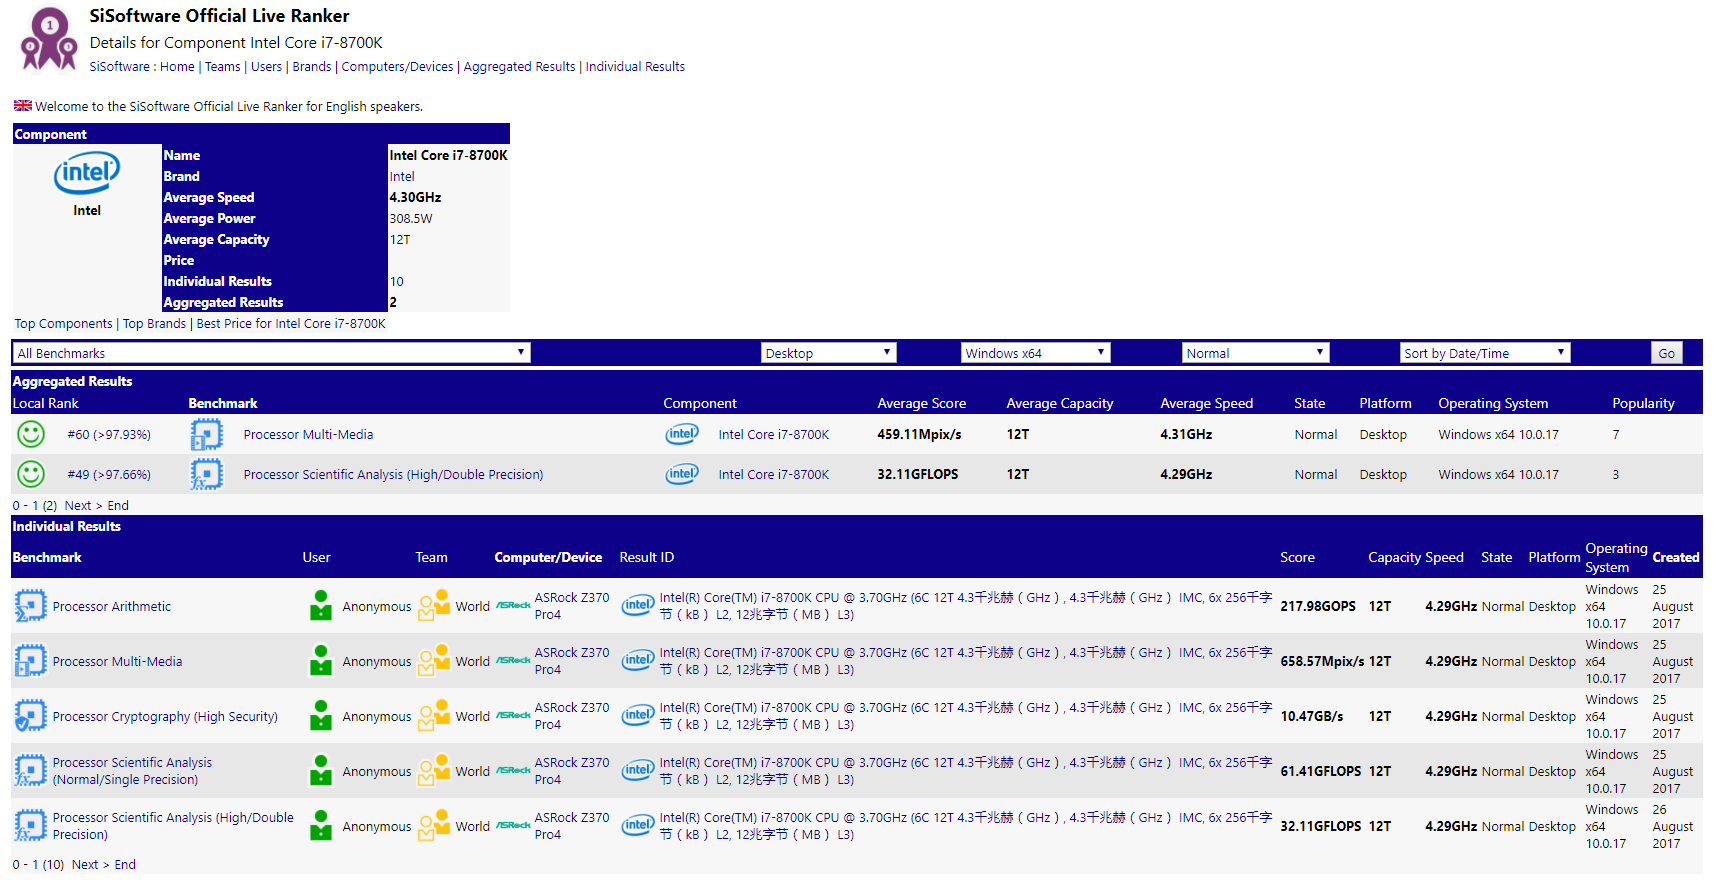Click Intel logo in 10.47GB/s result row

coord(638,715)
